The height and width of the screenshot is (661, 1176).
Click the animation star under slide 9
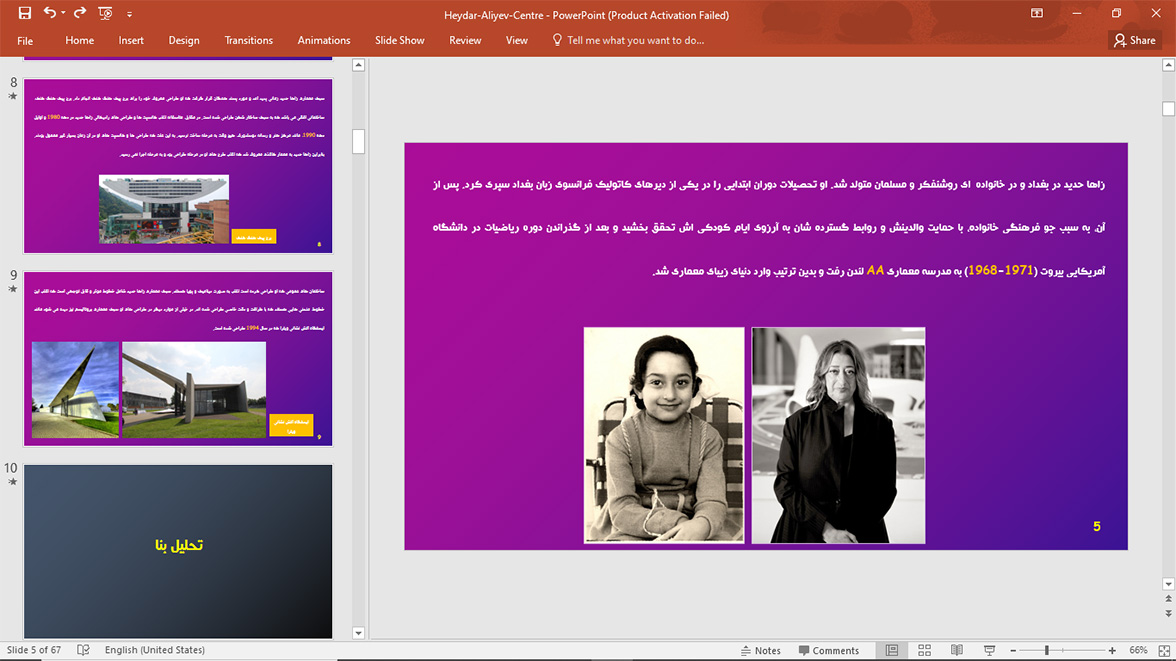[12, 289]
